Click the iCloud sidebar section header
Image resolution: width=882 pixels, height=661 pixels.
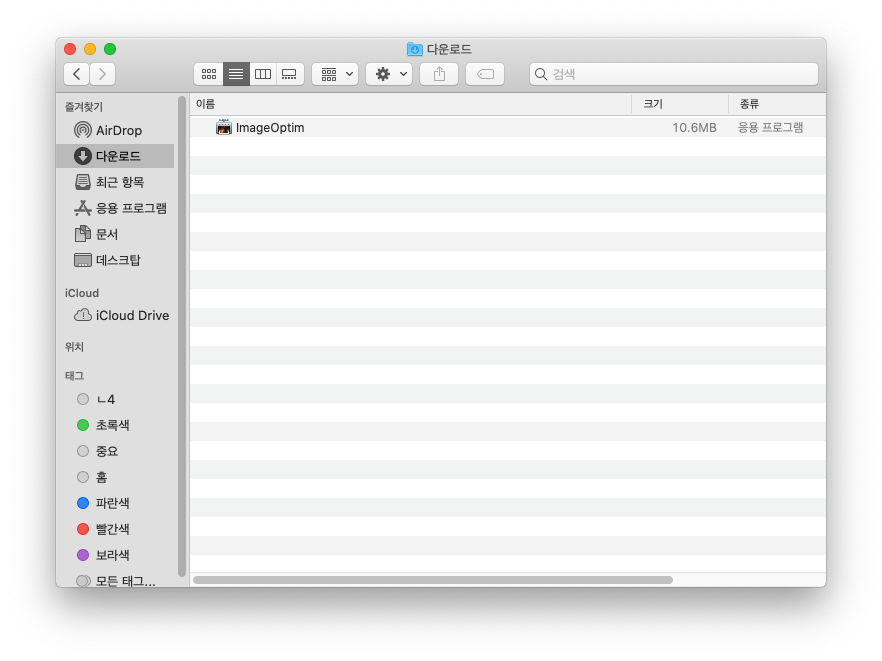click(82, 293)
